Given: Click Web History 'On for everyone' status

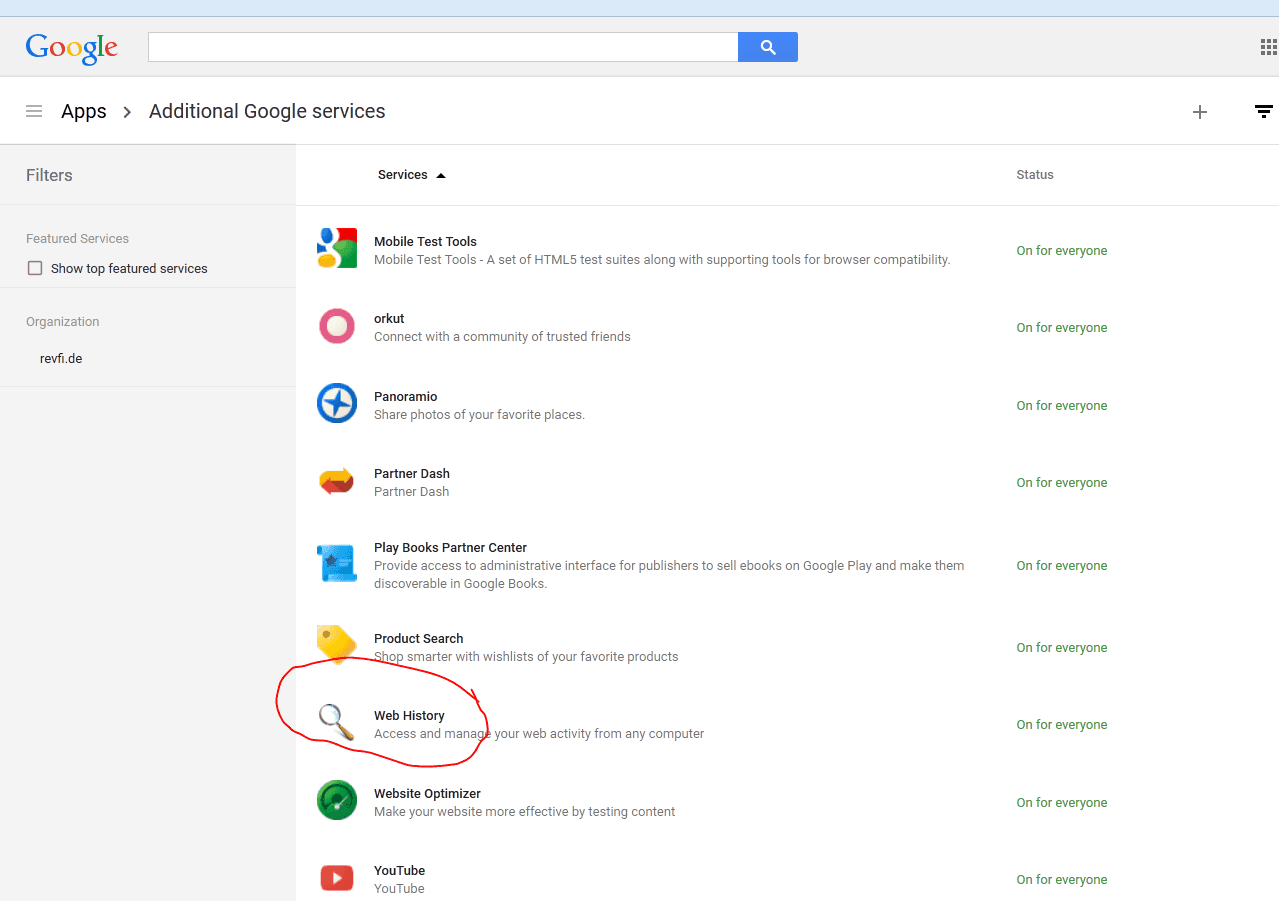Looking at the screenshot, I should tap(1062, 724).
